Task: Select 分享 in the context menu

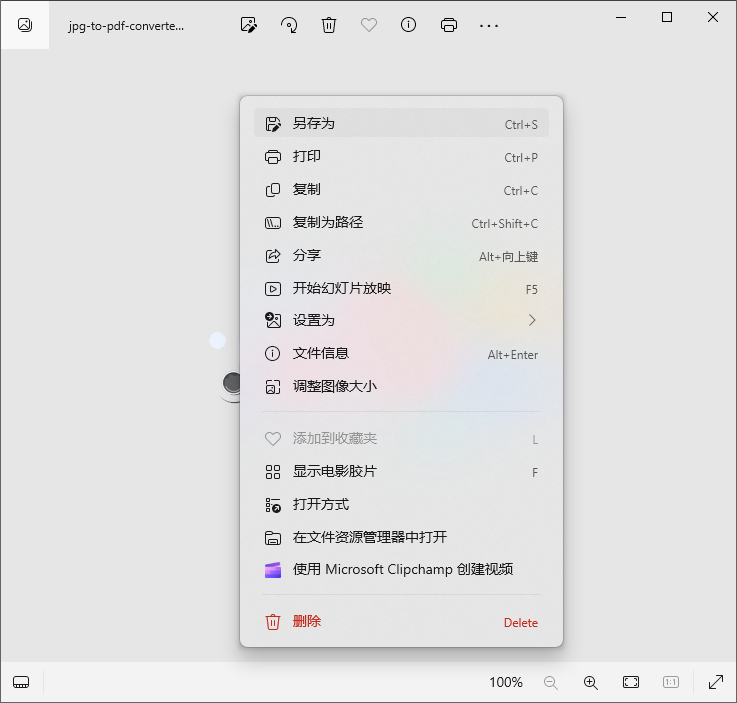Action: click(401, 256)
